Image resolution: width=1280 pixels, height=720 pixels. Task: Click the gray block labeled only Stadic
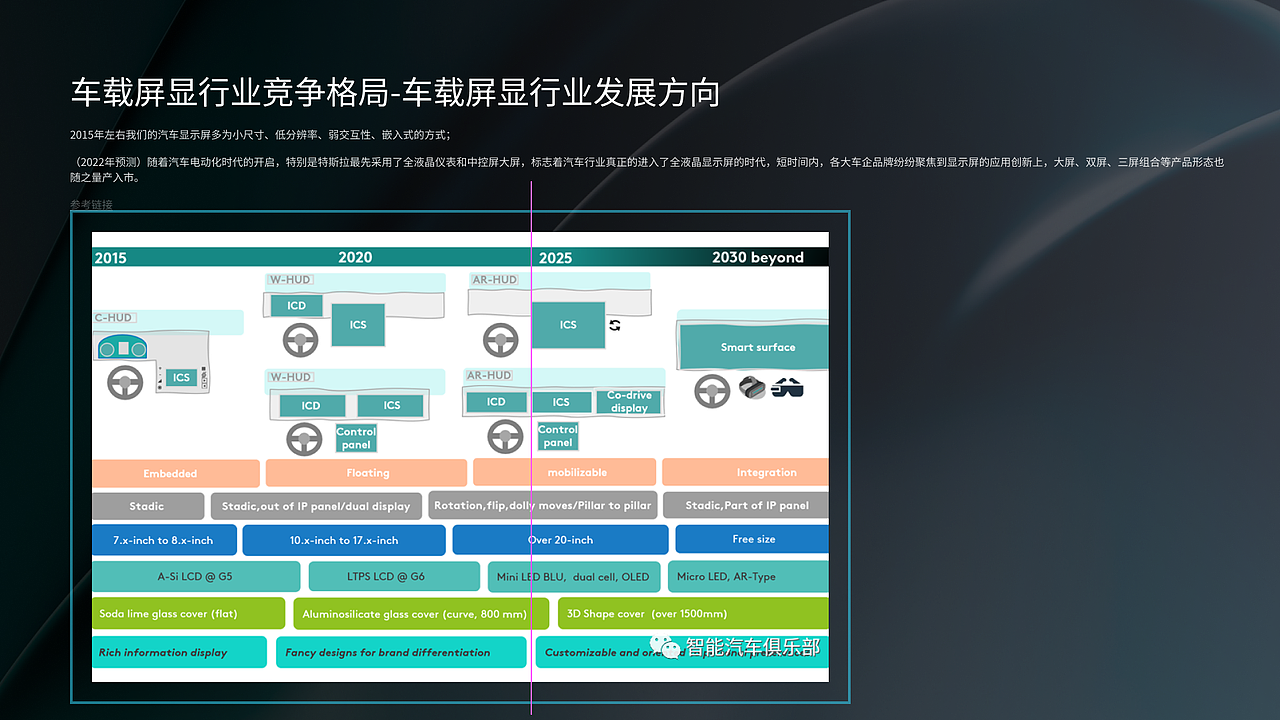148,506
